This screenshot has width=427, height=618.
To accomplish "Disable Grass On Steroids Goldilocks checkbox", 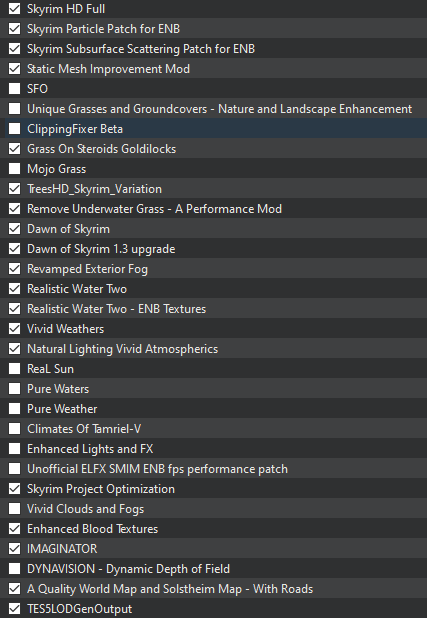I will (15, 149).
